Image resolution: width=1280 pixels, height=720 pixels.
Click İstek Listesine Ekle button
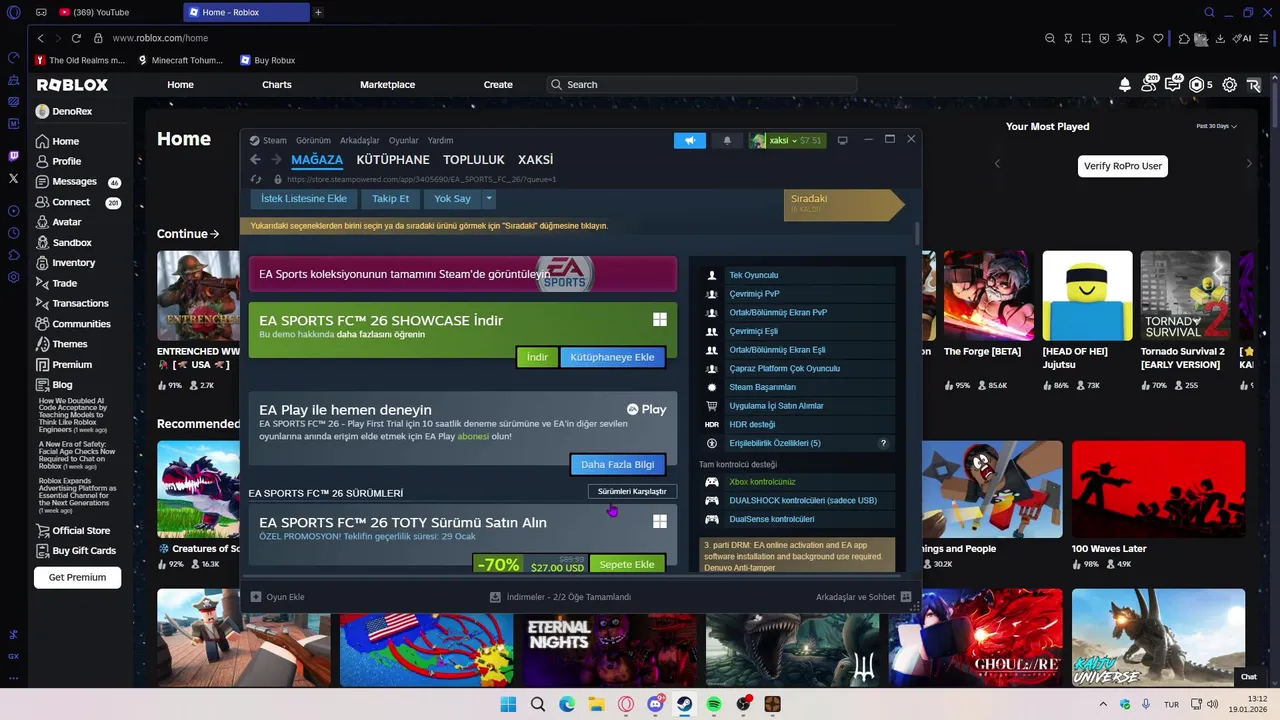click(304, 198)
